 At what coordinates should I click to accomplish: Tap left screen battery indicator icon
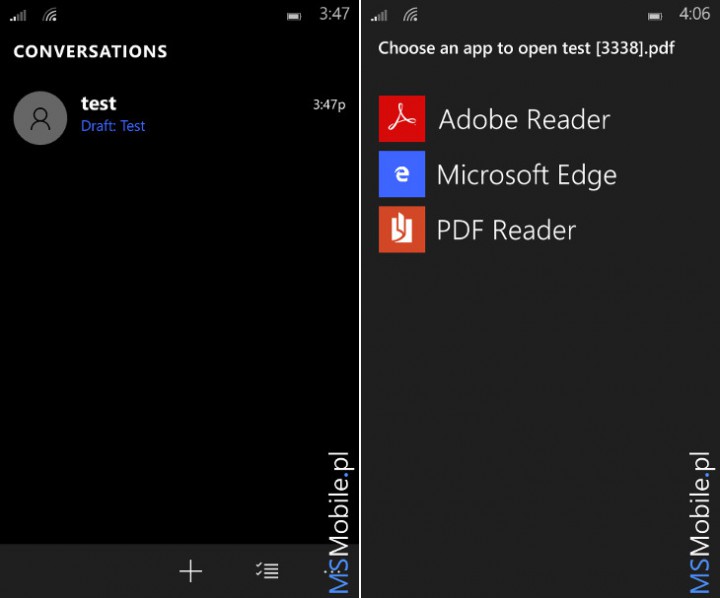tap(294, 17)
